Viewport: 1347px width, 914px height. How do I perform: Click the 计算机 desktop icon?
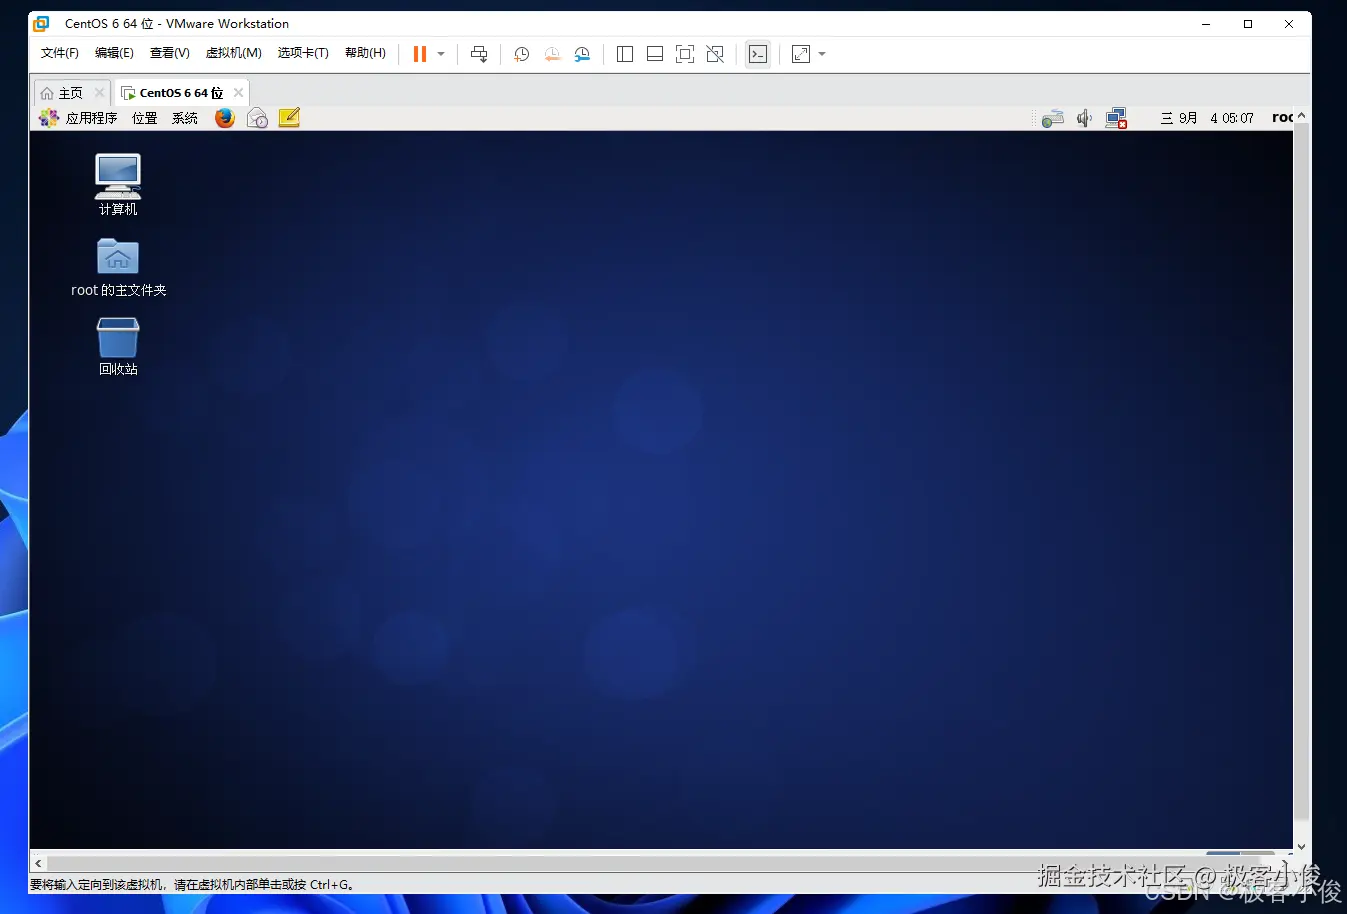[118, 184]
